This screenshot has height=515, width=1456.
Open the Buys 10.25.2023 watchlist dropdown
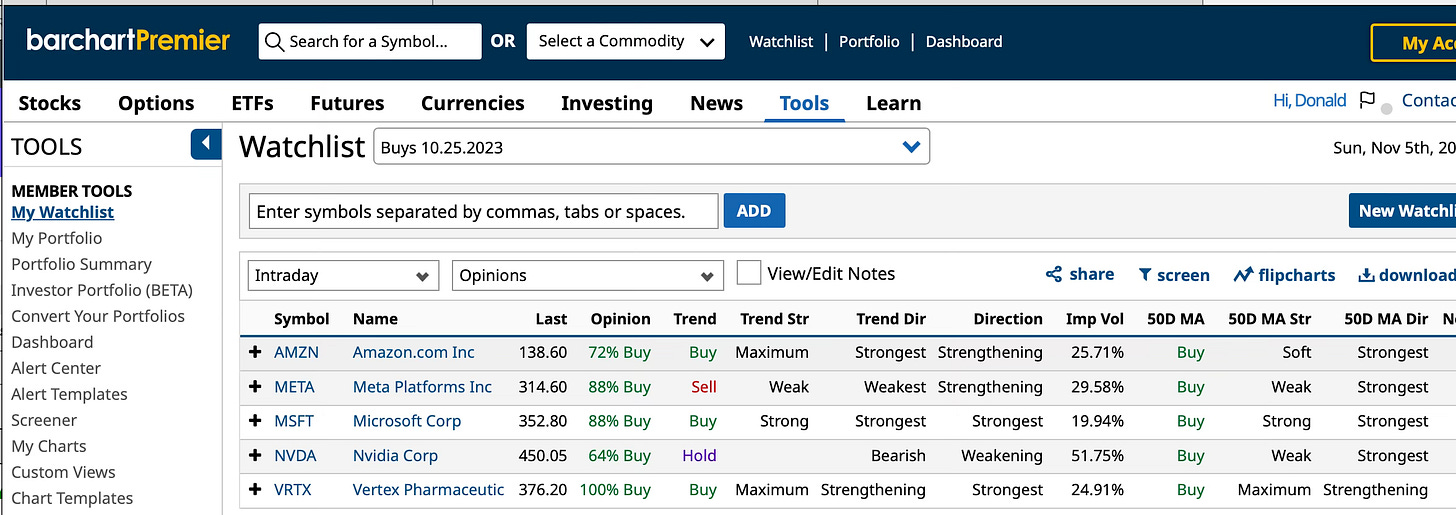point(652,147)
